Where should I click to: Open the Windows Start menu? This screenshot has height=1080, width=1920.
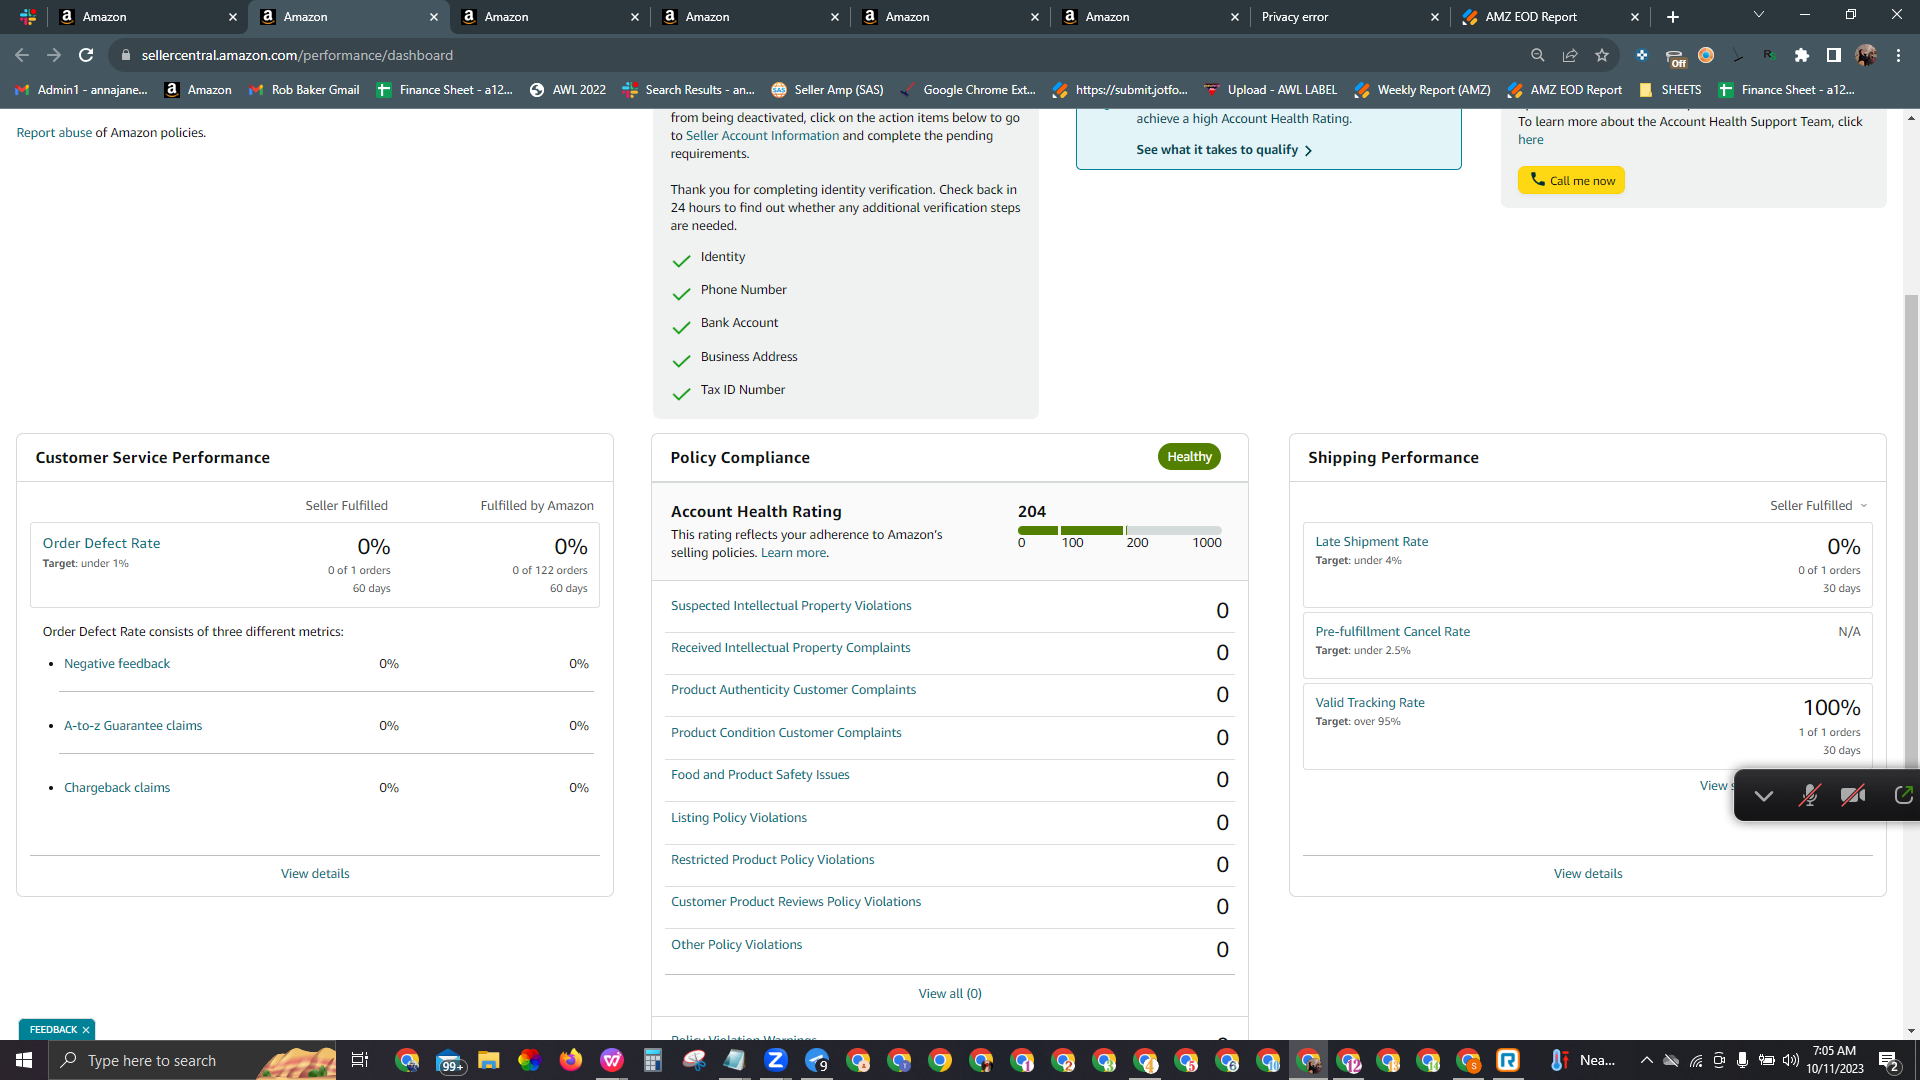24,1060
